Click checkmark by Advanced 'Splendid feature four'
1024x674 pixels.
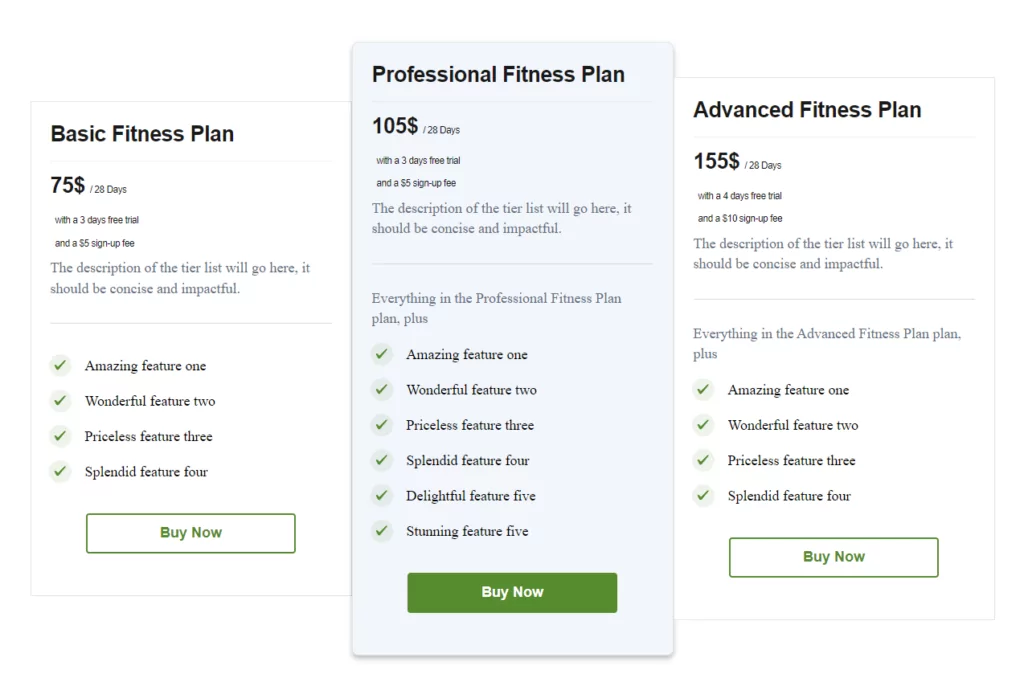point(703,495)
